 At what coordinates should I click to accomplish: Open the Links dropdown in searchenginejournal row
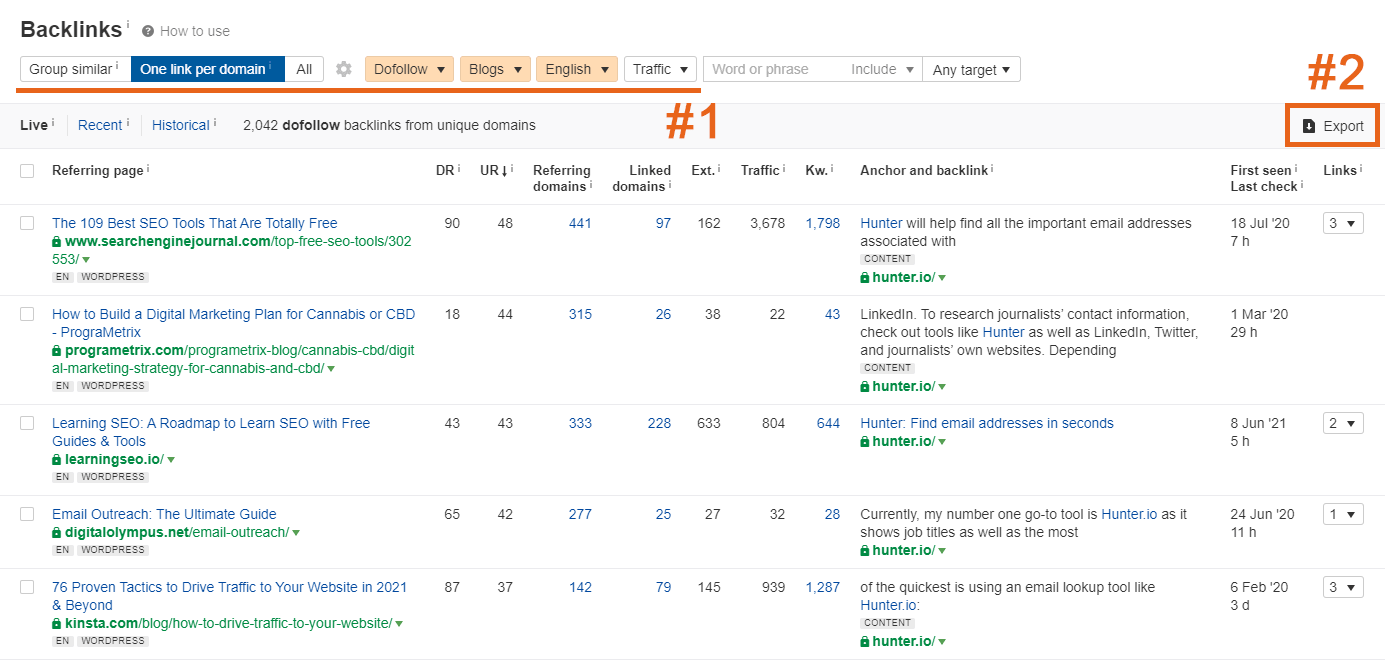pyautogui.click(x=1343, y=223)
